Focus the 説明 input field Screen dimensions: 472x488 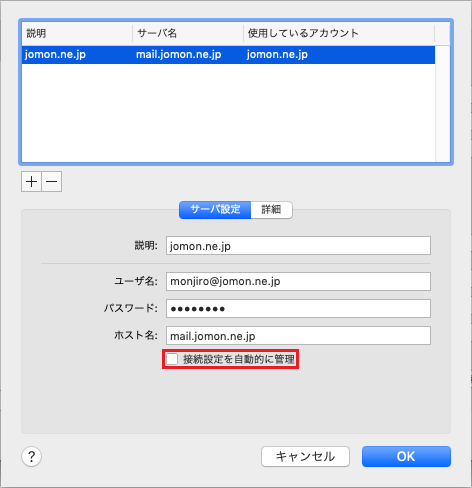coord(298,246)
